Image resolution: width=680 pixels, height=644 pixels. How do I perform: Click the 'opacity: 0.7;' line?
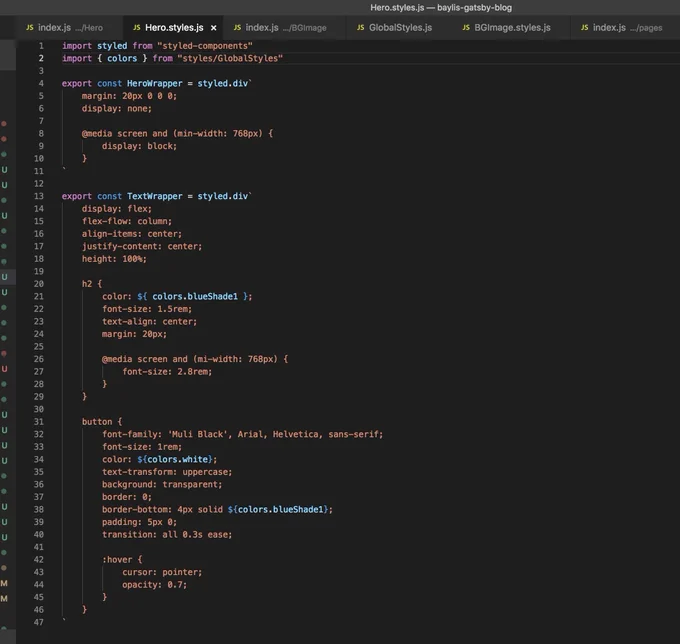(154, 585)
